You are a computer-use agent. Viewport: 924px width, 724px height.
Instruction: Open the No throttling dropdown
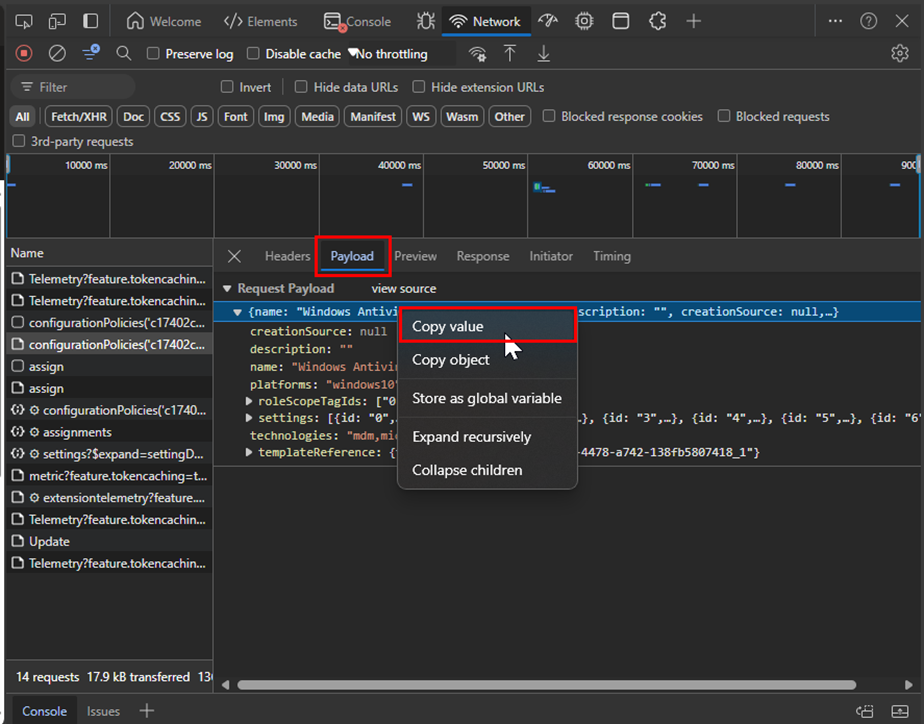pos(390,54)
